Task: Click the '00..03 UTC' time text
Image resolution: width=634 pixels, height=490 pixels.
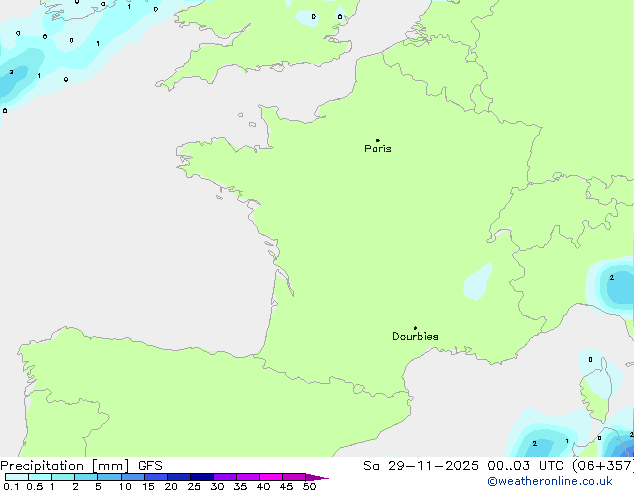Action: (525, 466)
